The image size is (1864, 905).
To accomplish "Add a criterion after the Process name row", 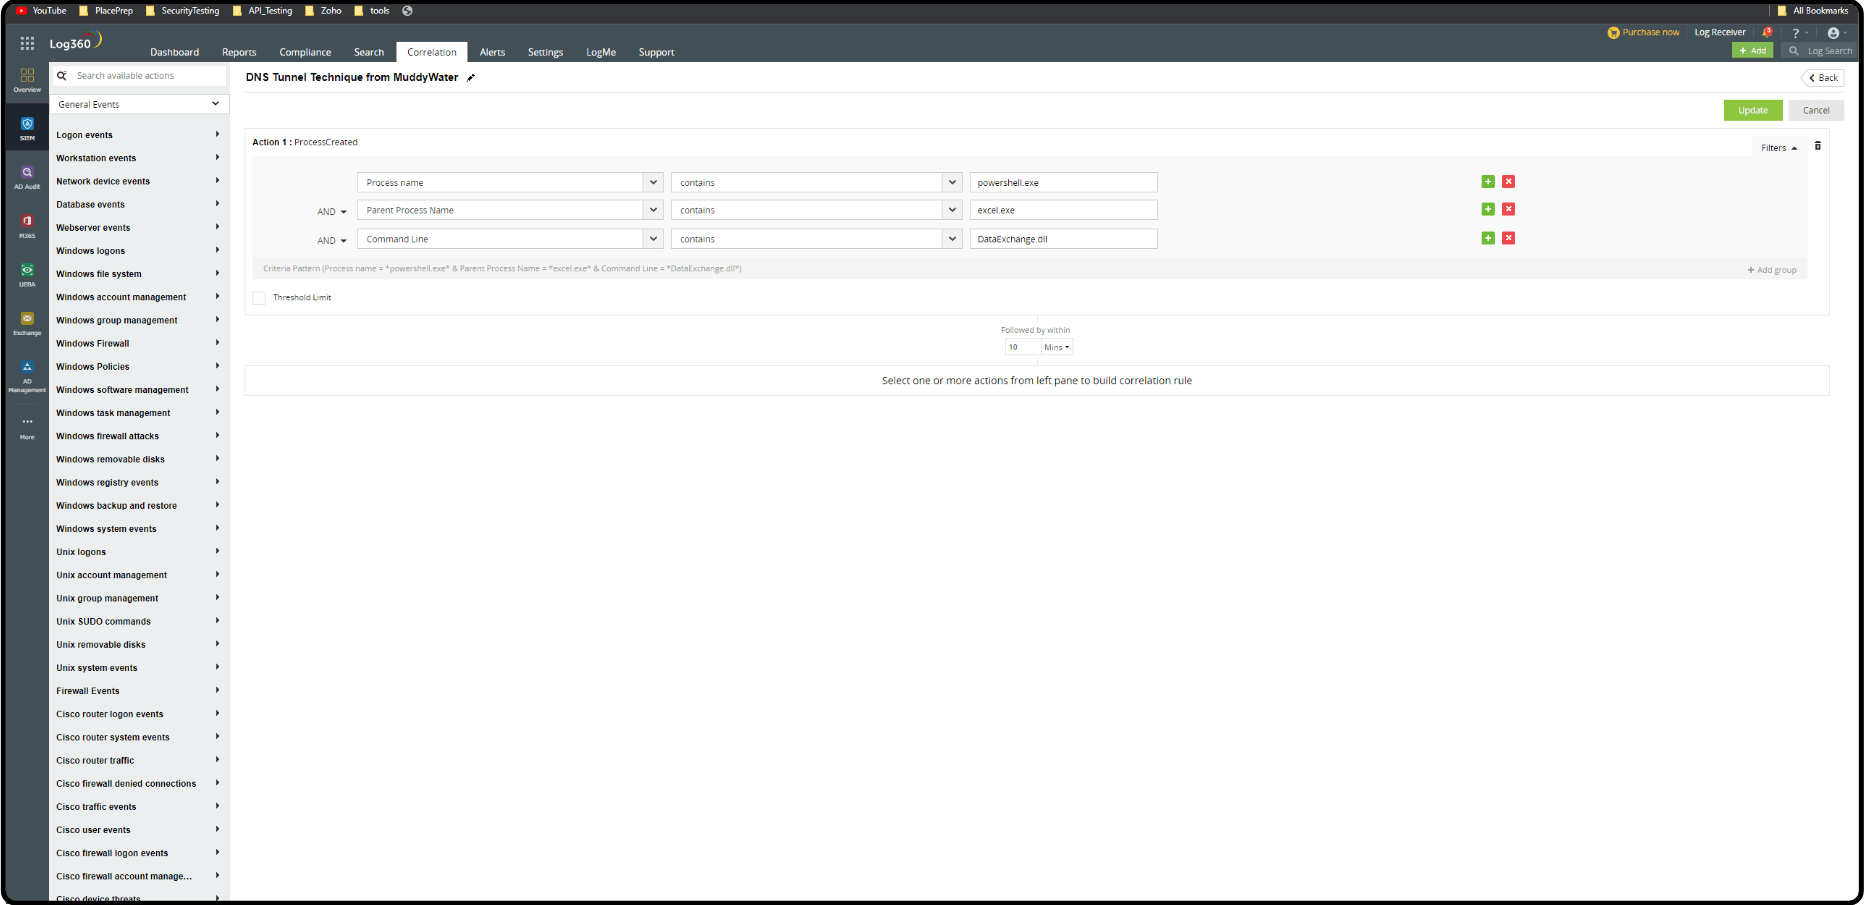I will [x=1488, y=182].
